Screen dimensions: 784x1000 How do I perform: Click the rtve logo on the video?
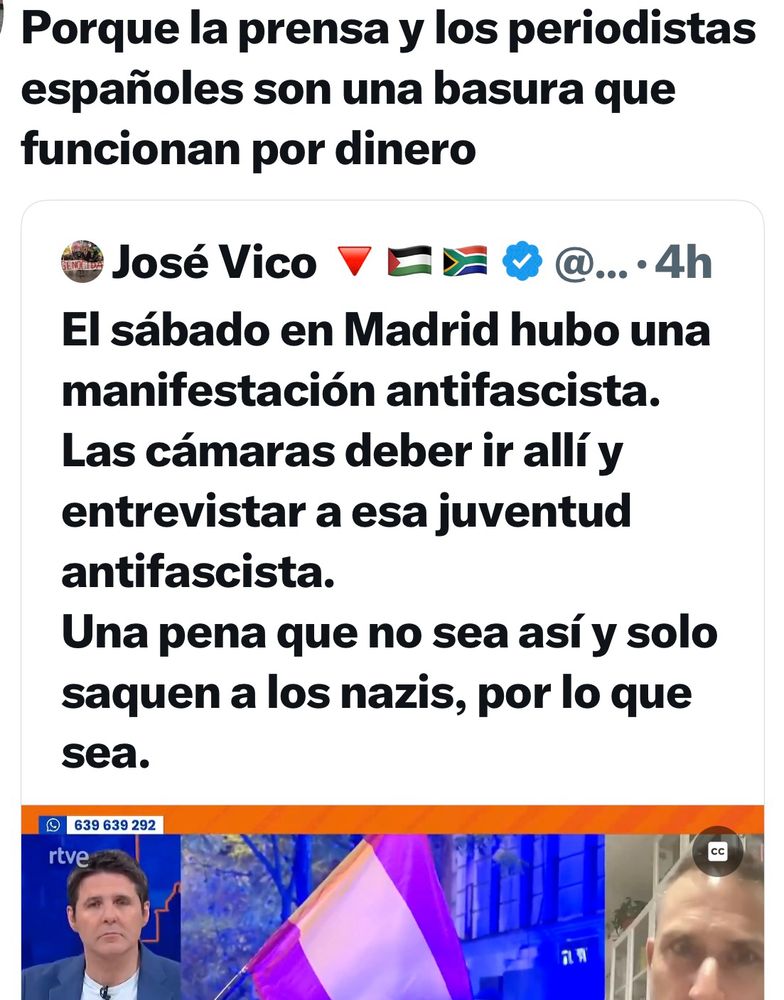(69, 857)
